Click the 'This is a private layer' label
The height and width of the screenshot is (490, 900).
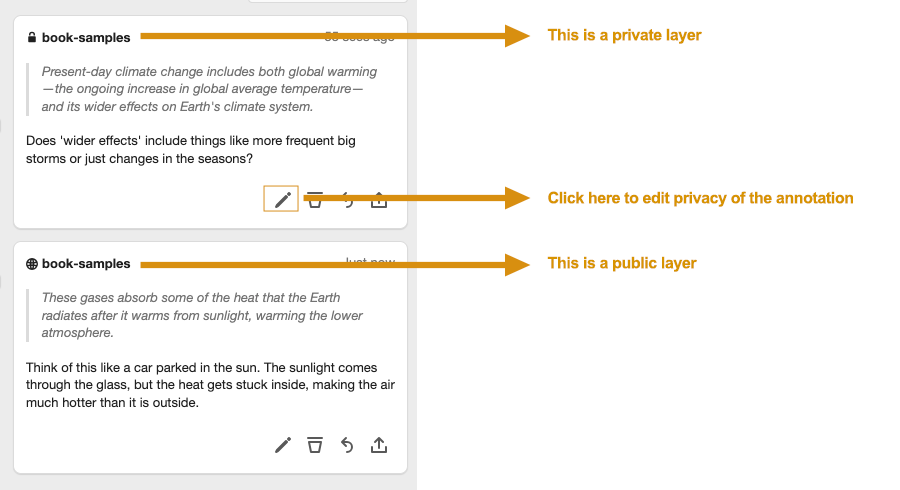click(624, 35)
